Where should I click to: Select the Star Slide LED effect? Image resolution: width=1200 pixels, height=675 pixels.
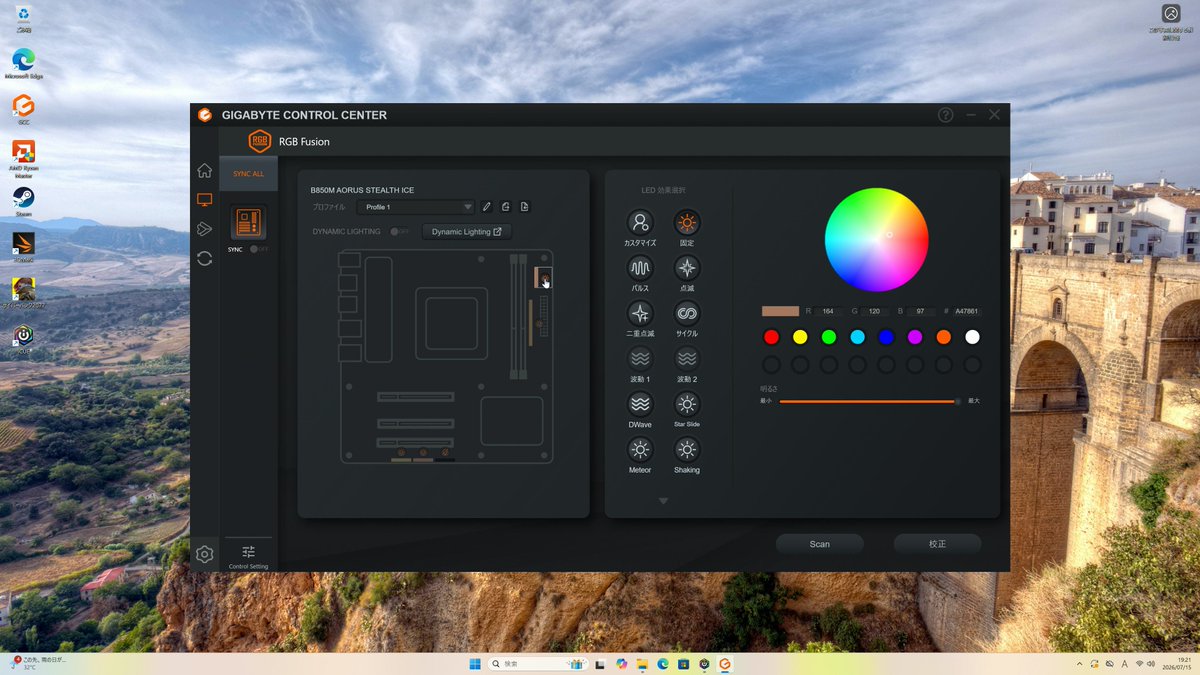pos(687,404)
